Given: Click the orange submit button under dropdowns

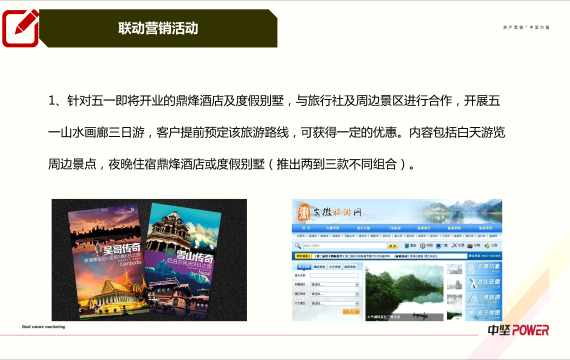Looking at the screenshot, I should click(x=351, y=312).
